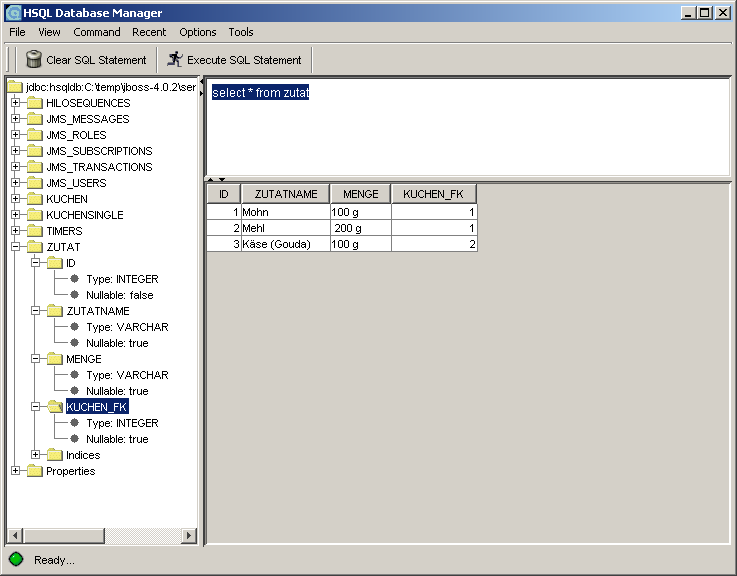
Task: Select the Käse (Gouda) cell
Action: (285, 244)
